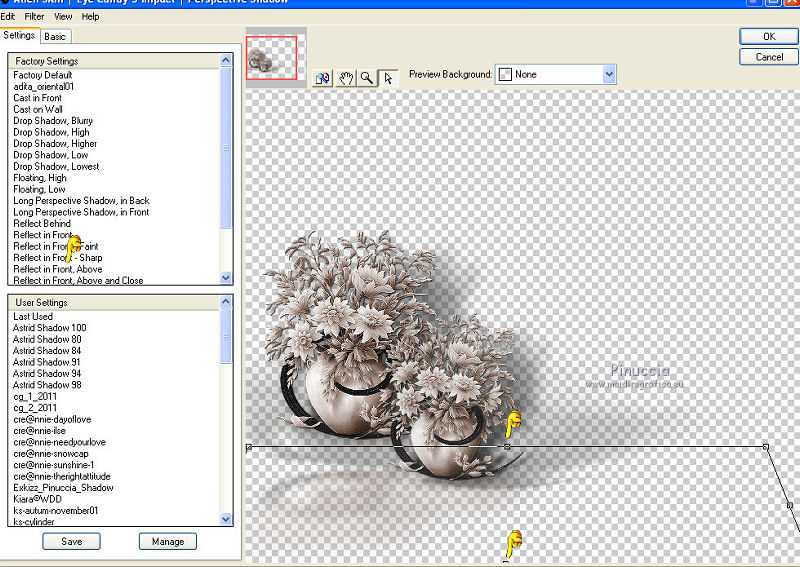This screenshot has height=567, width=800.
Task: Select Long Perspective Shadow, in Back
Action: pyautogui.click(x=82, y=201)
